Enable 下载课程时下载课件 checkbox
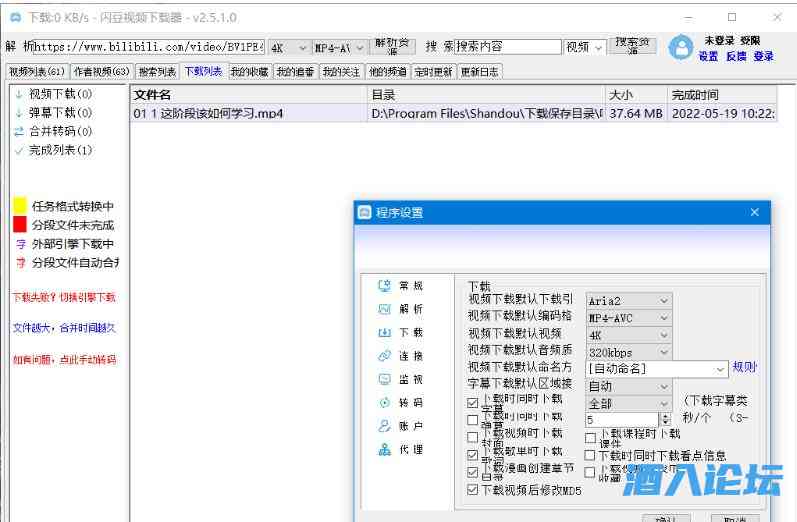This screenshot has height=522, width=797. (x=590, y=437)
